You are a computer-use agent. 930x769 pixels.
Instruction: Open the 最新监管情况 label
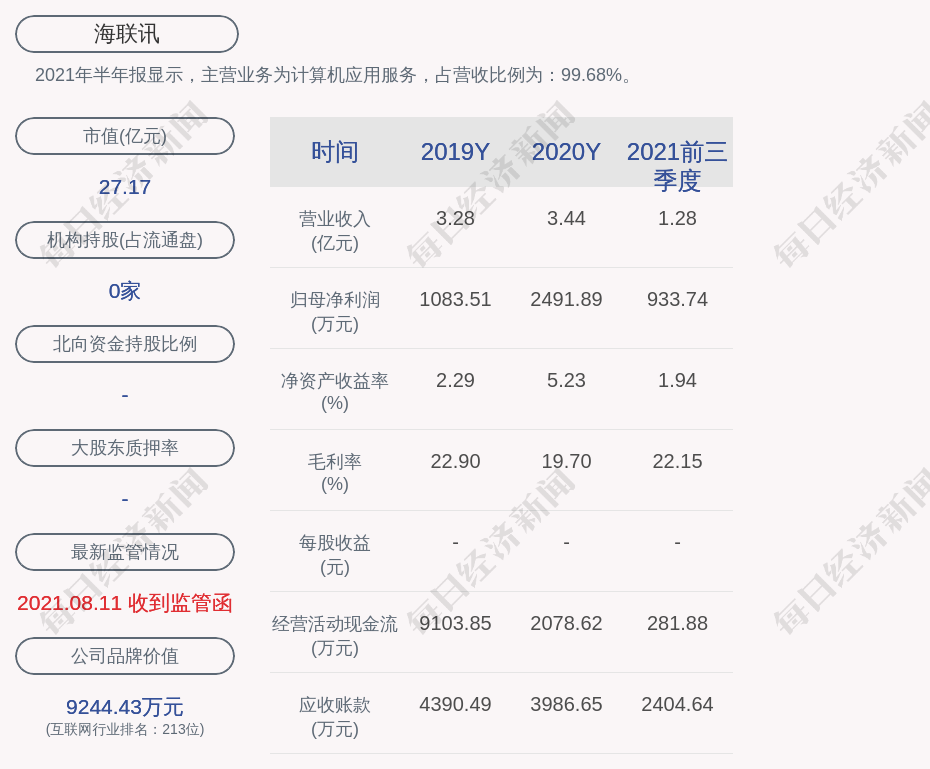click(x=125, y=552)
